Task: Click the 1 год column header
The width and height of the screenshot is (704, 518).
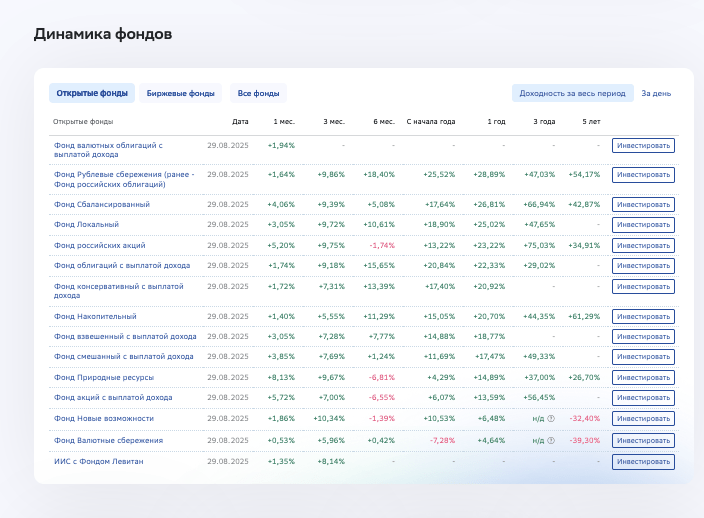Action: tap(496, 121)
